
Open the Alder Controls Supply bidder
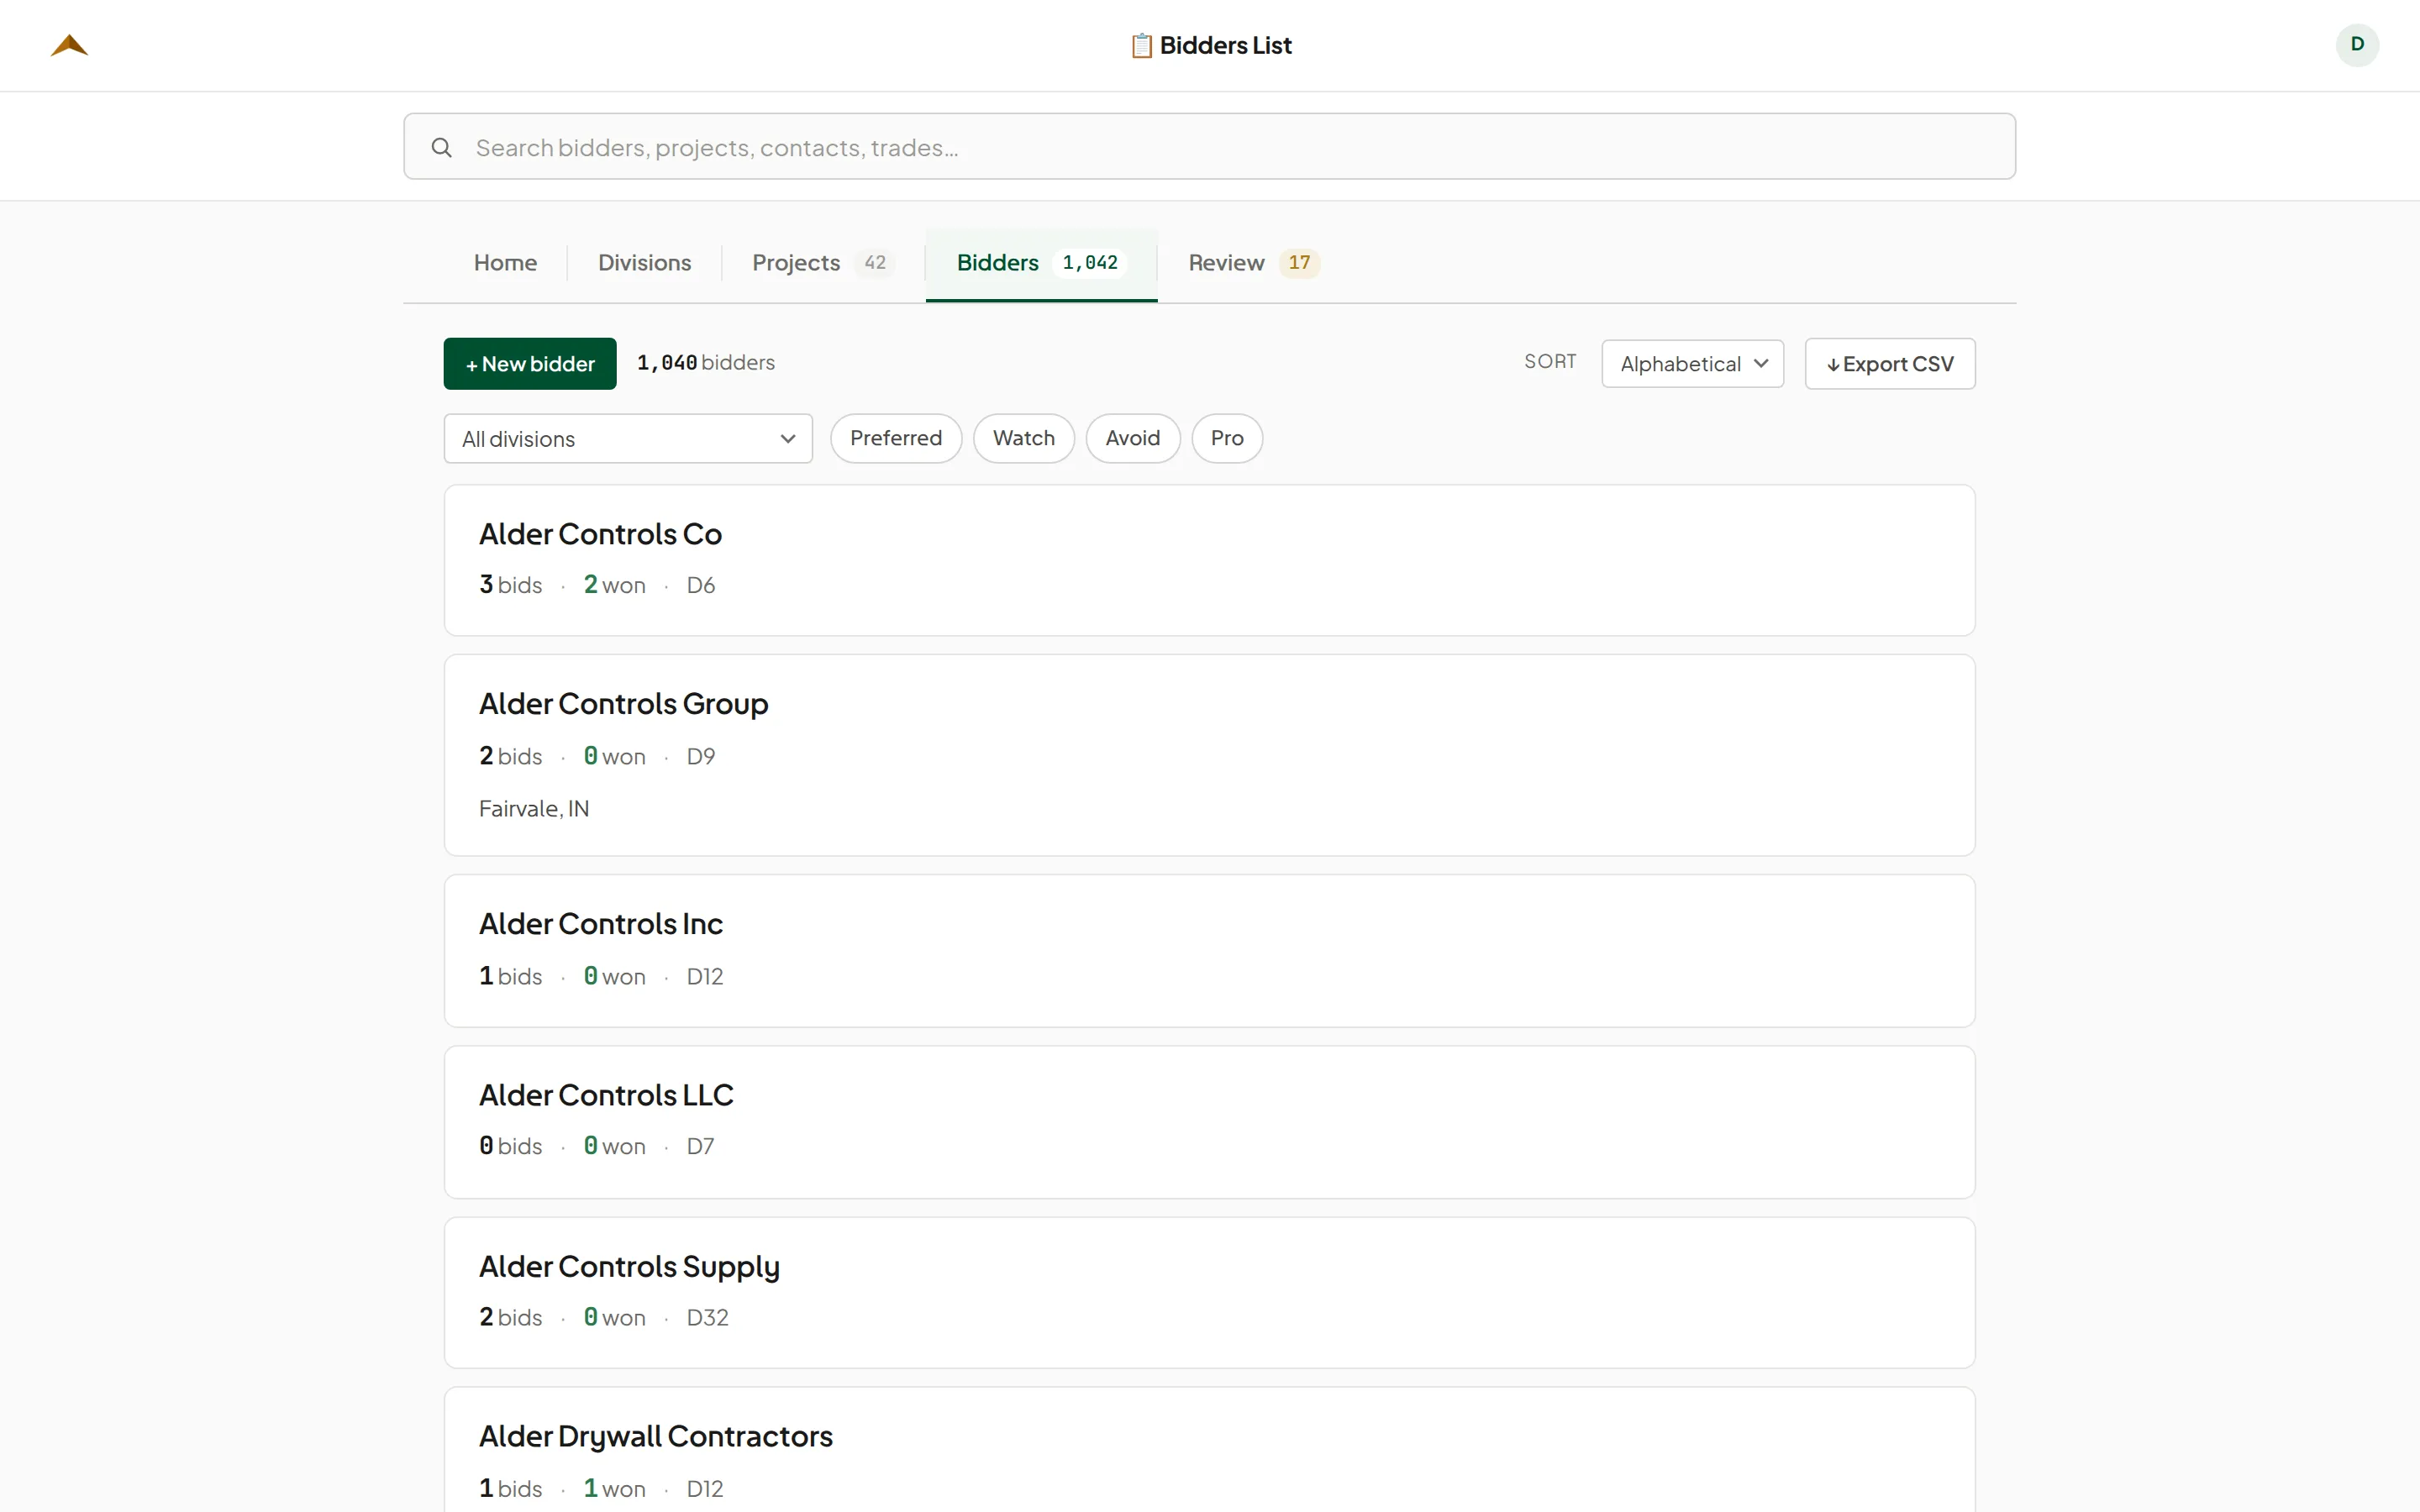click(1209, 1293)
